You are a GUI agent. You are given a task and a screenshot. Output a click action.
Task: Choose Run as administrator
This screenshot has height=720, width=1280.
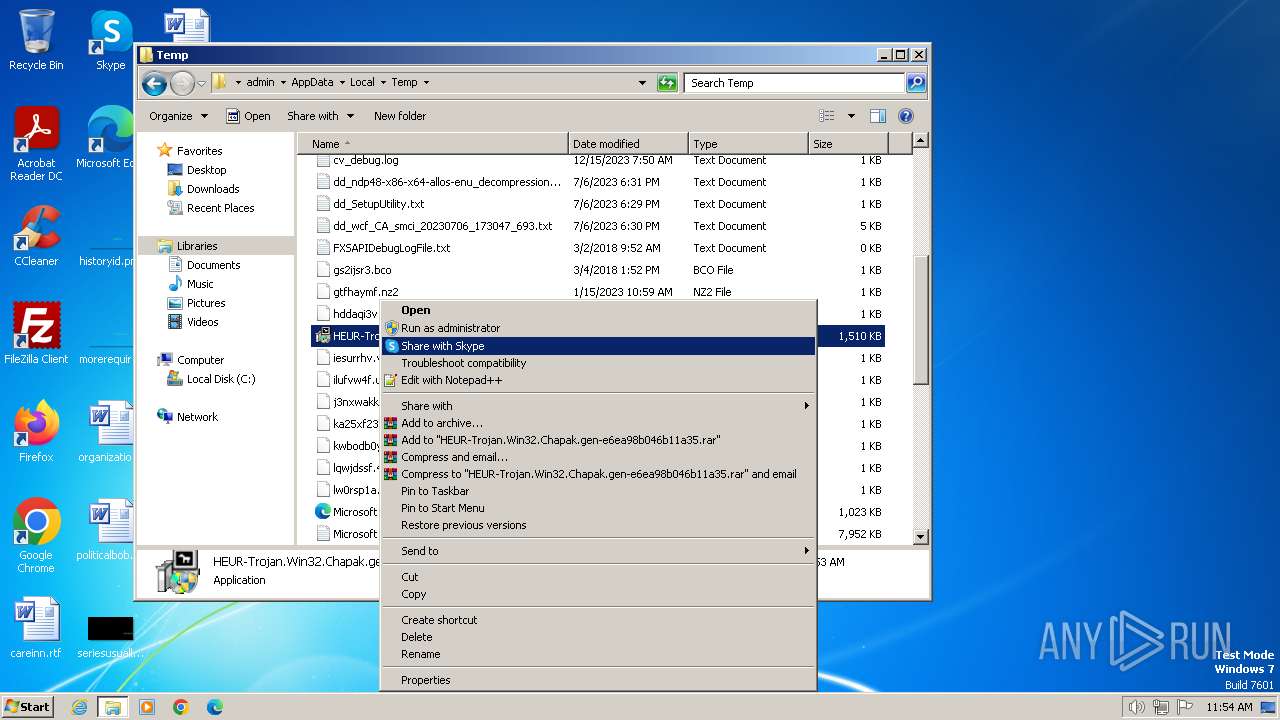[x=599, y=328]
